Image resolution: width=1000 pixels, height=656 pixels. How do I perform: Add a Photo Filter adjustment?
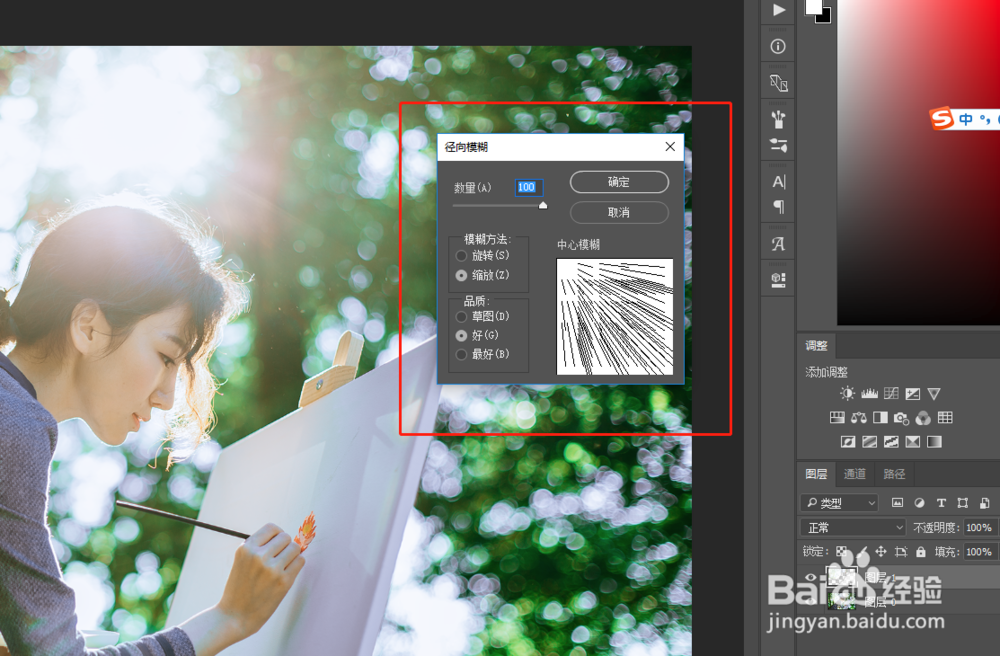[901, 418]
